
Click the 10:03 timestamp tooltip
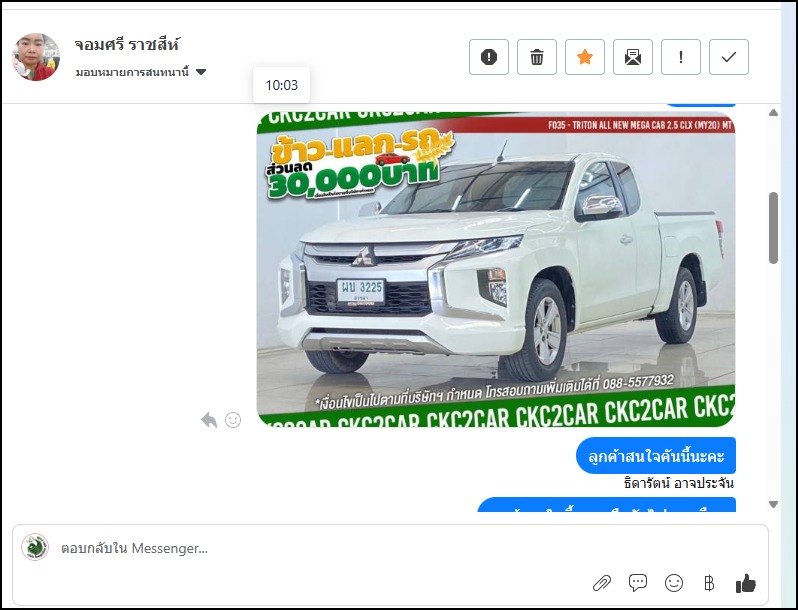click(281, 85)
